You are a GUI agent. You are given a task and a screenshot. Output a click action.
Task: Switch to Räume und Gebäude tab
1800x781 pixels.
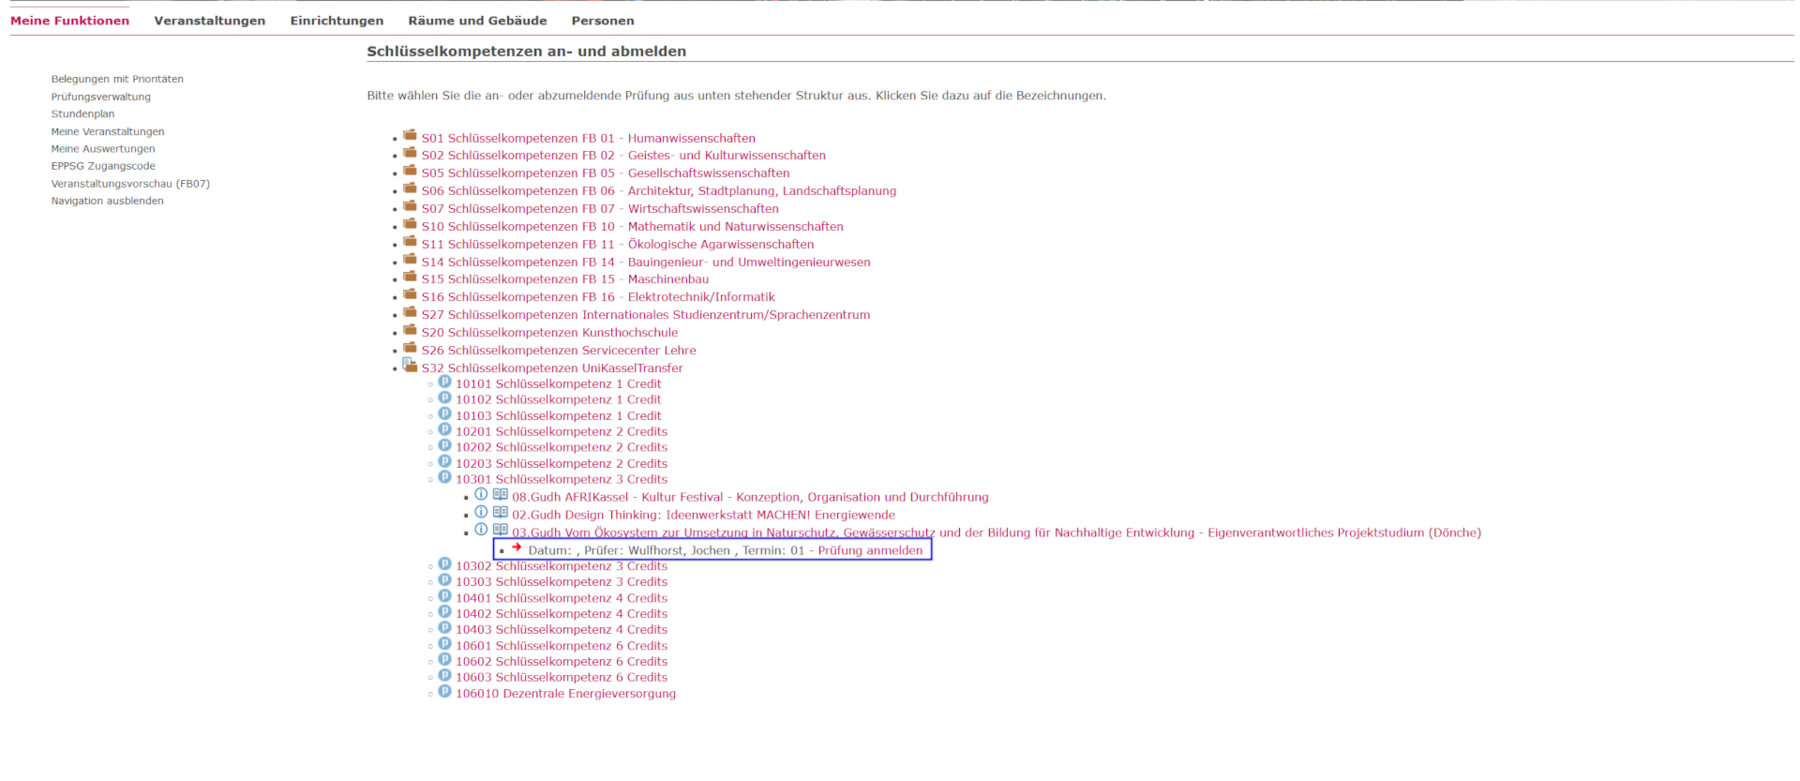(x=477, y=21)
